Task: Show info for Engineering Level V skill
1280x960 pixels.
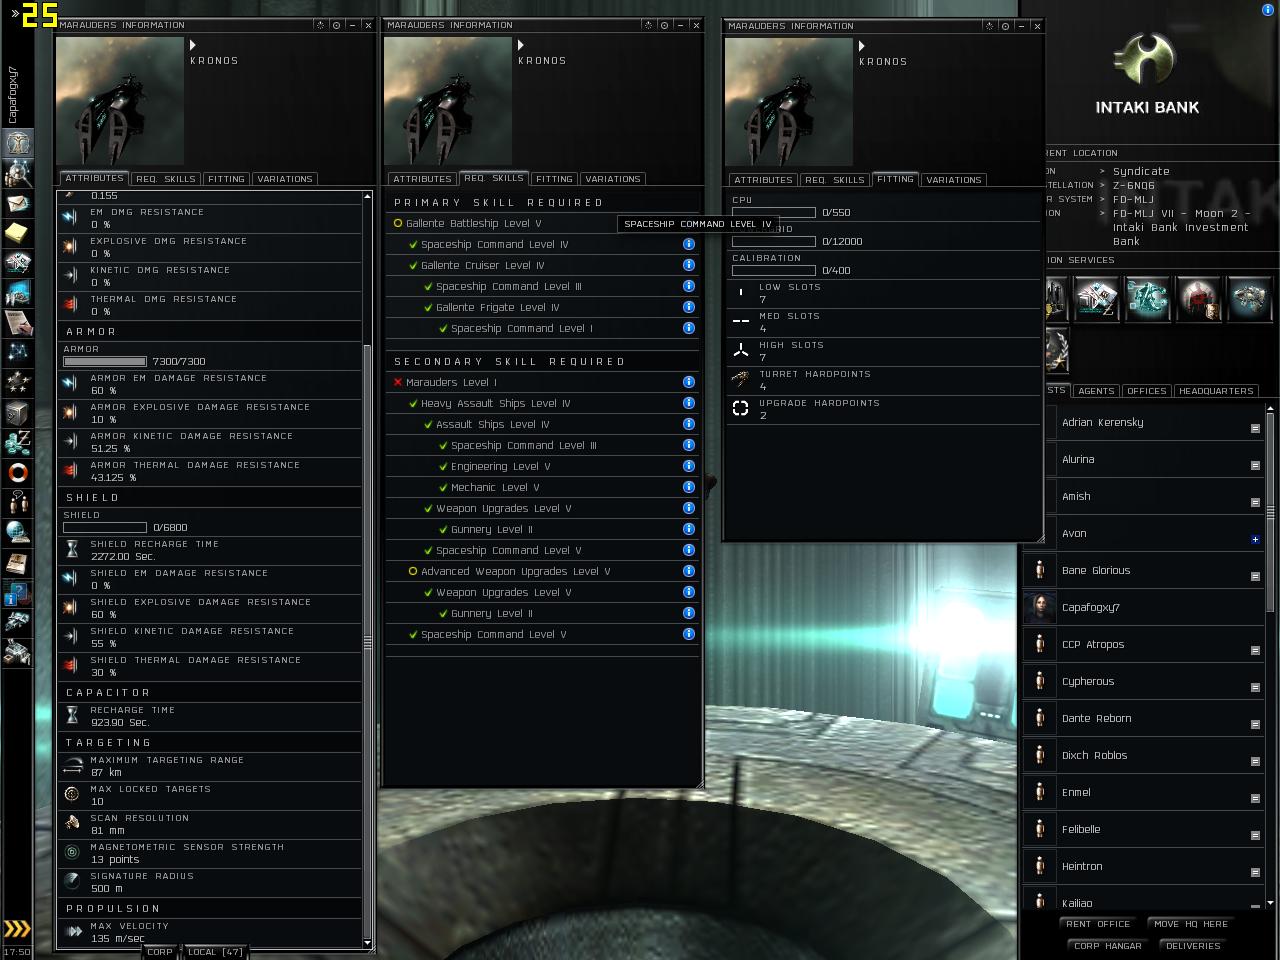Action: (x=689, y=466)
